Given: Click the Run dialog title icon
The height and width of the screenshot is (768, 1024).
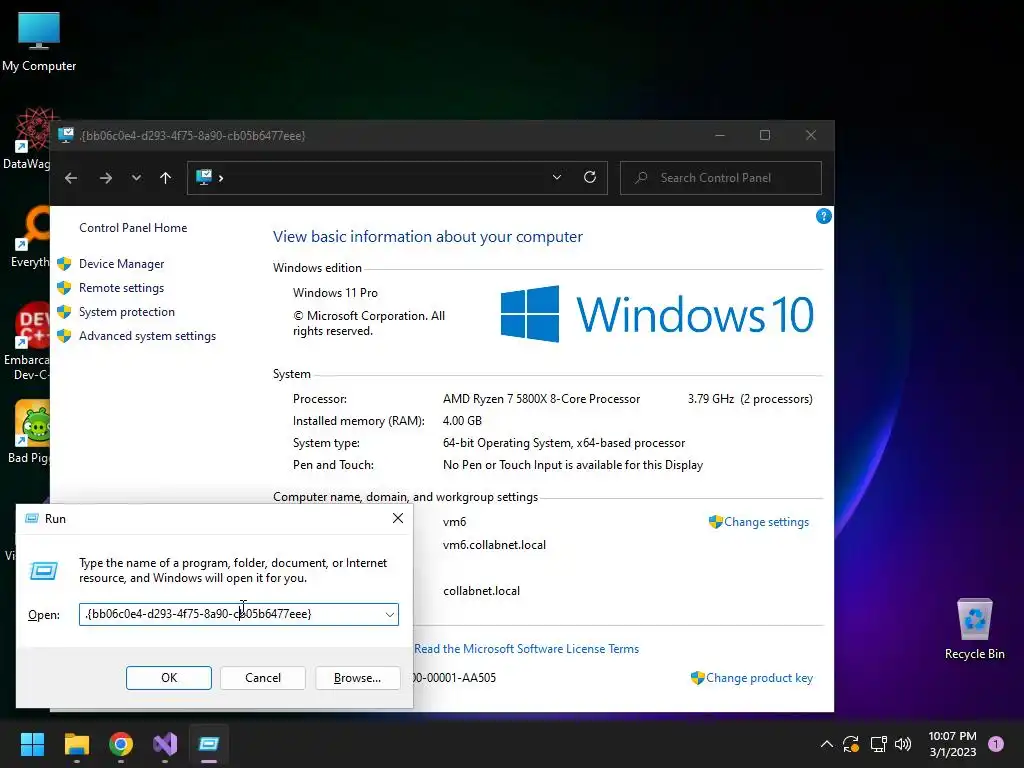Looking at the screenshot, I should (x=31, y=519).
